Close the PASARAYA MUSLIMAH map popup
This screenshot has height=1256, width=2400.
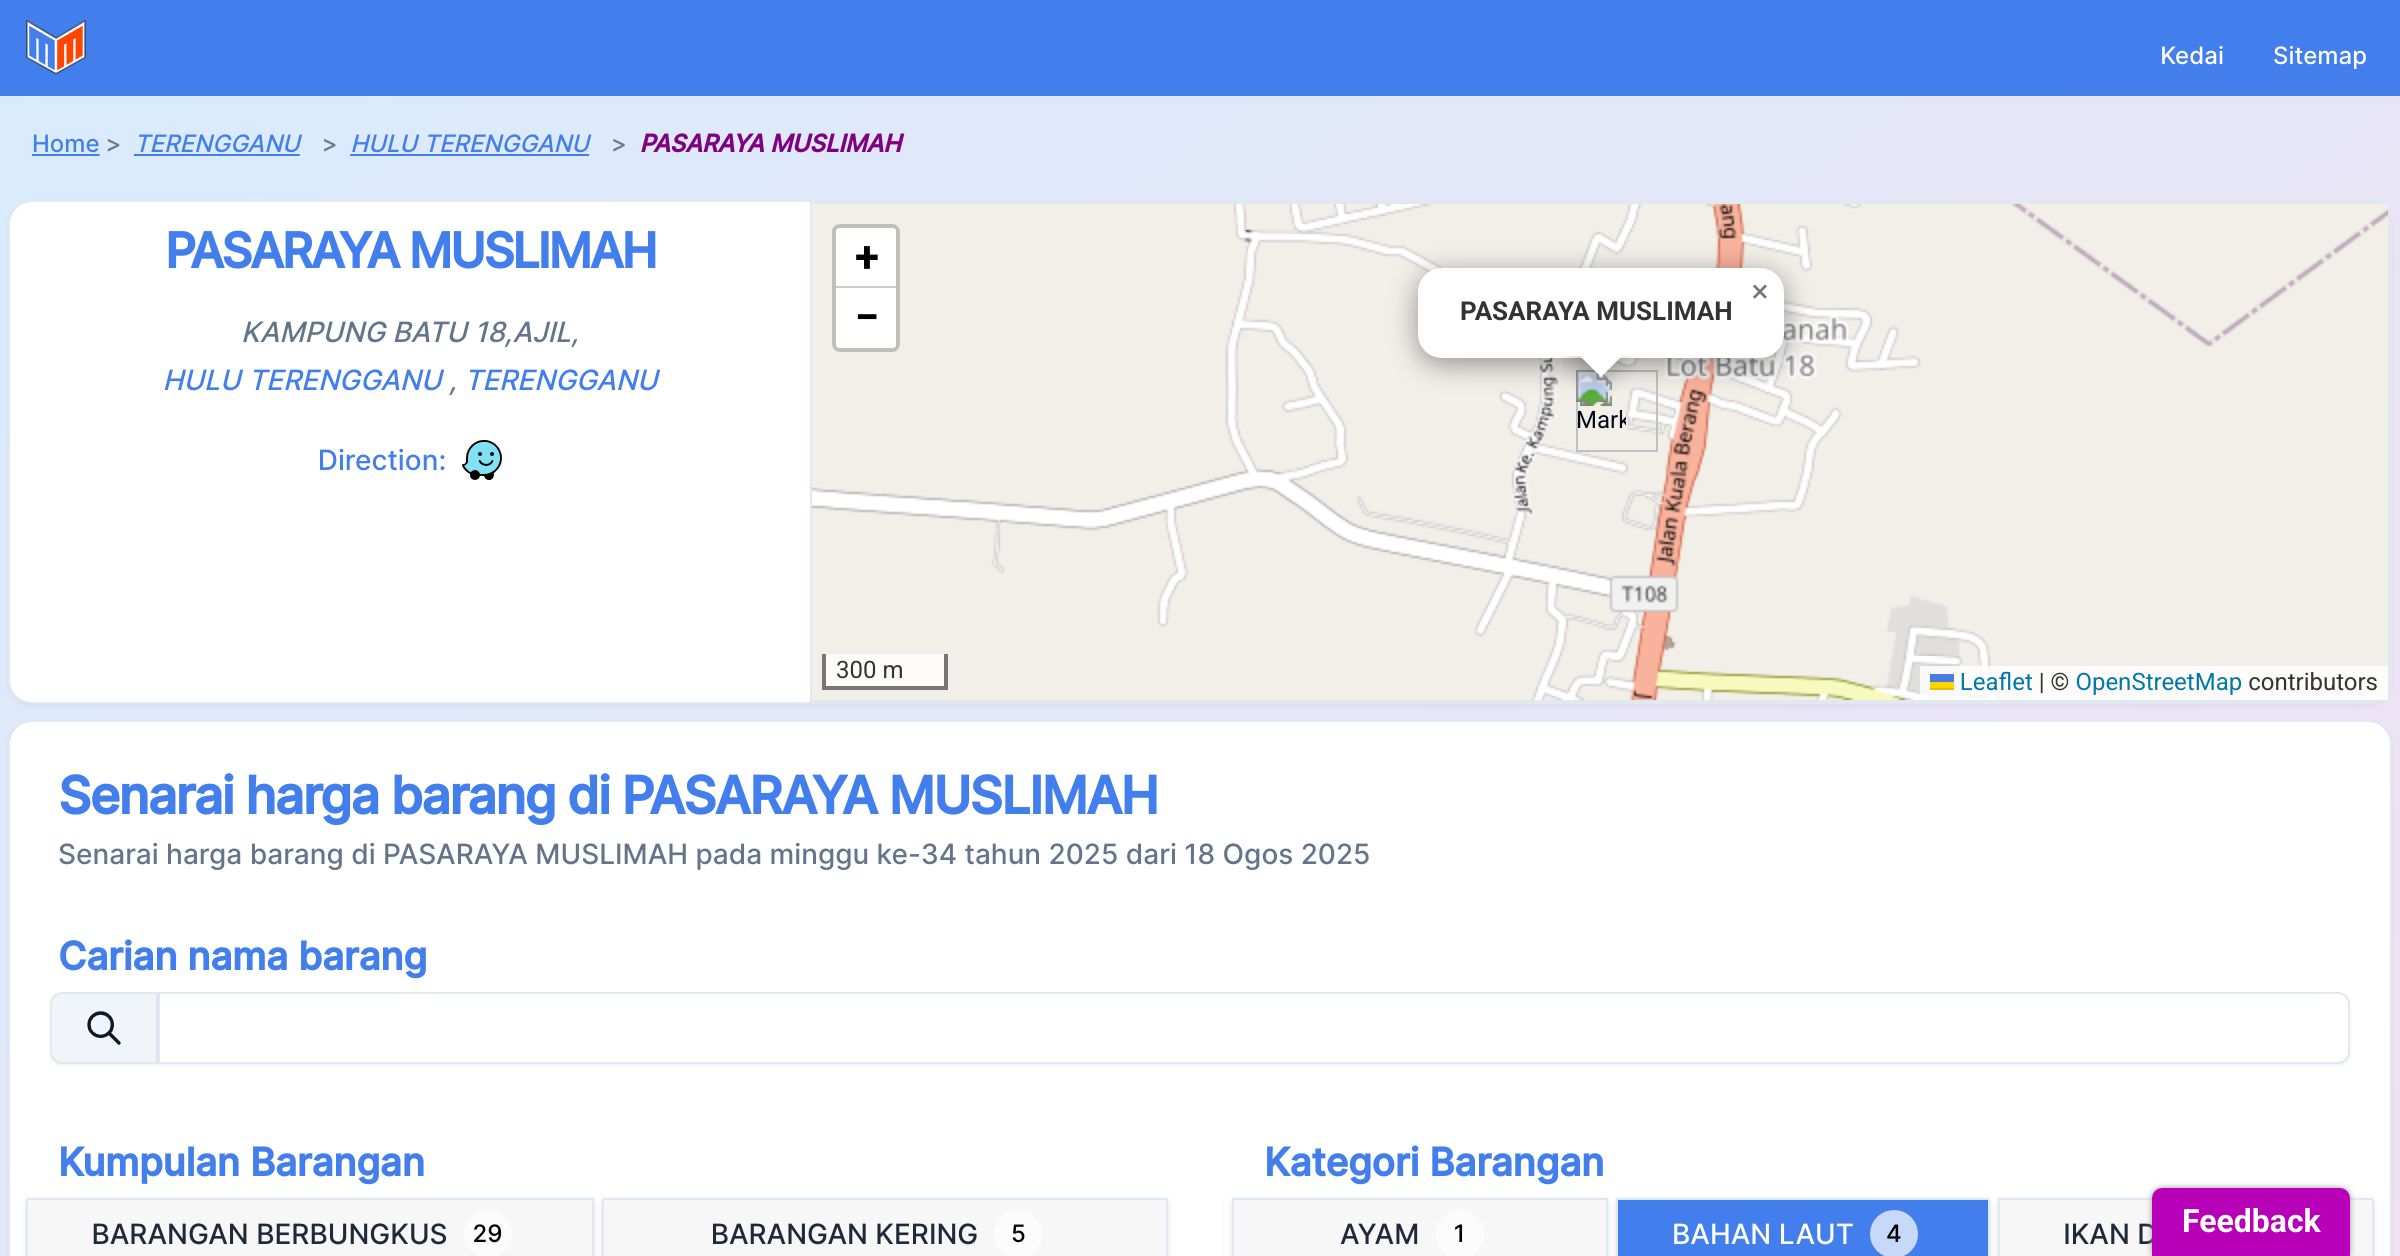1759,292
